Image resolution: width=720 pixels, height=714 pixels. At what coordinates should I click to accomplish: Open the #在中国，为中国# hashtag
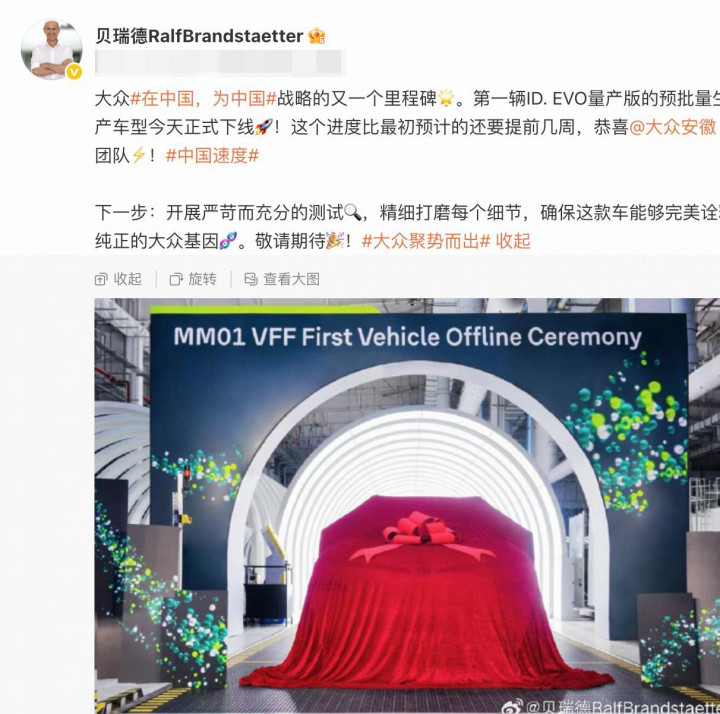point(204,99)
